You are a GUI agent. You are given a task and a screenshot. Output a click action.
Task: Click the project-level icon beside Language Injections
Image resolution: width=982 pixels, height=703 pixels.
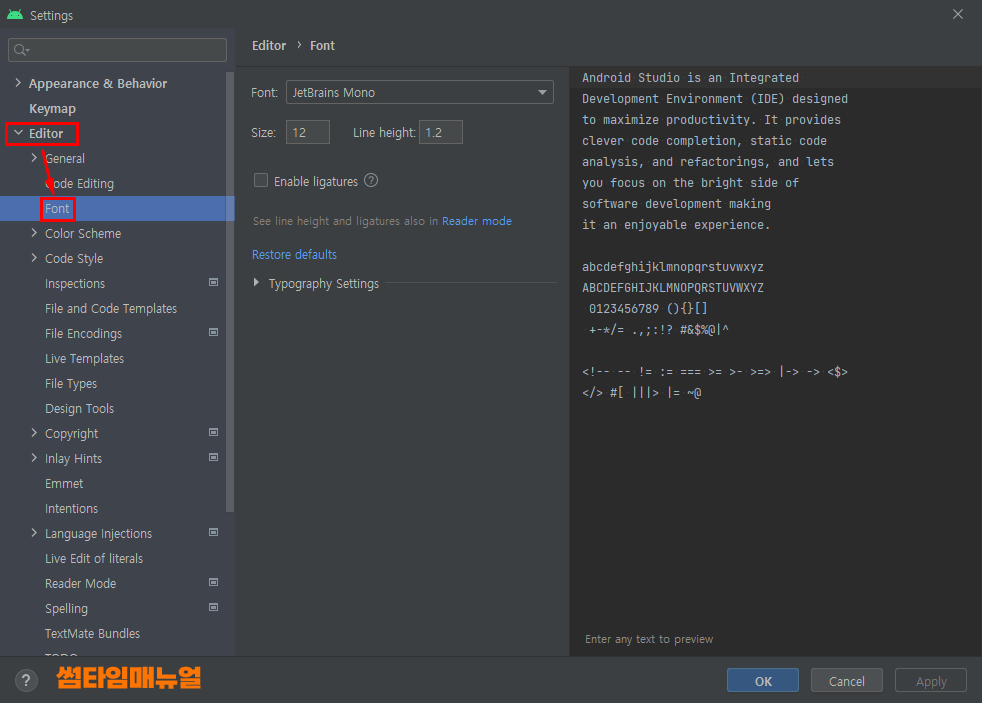coord(214,533)
